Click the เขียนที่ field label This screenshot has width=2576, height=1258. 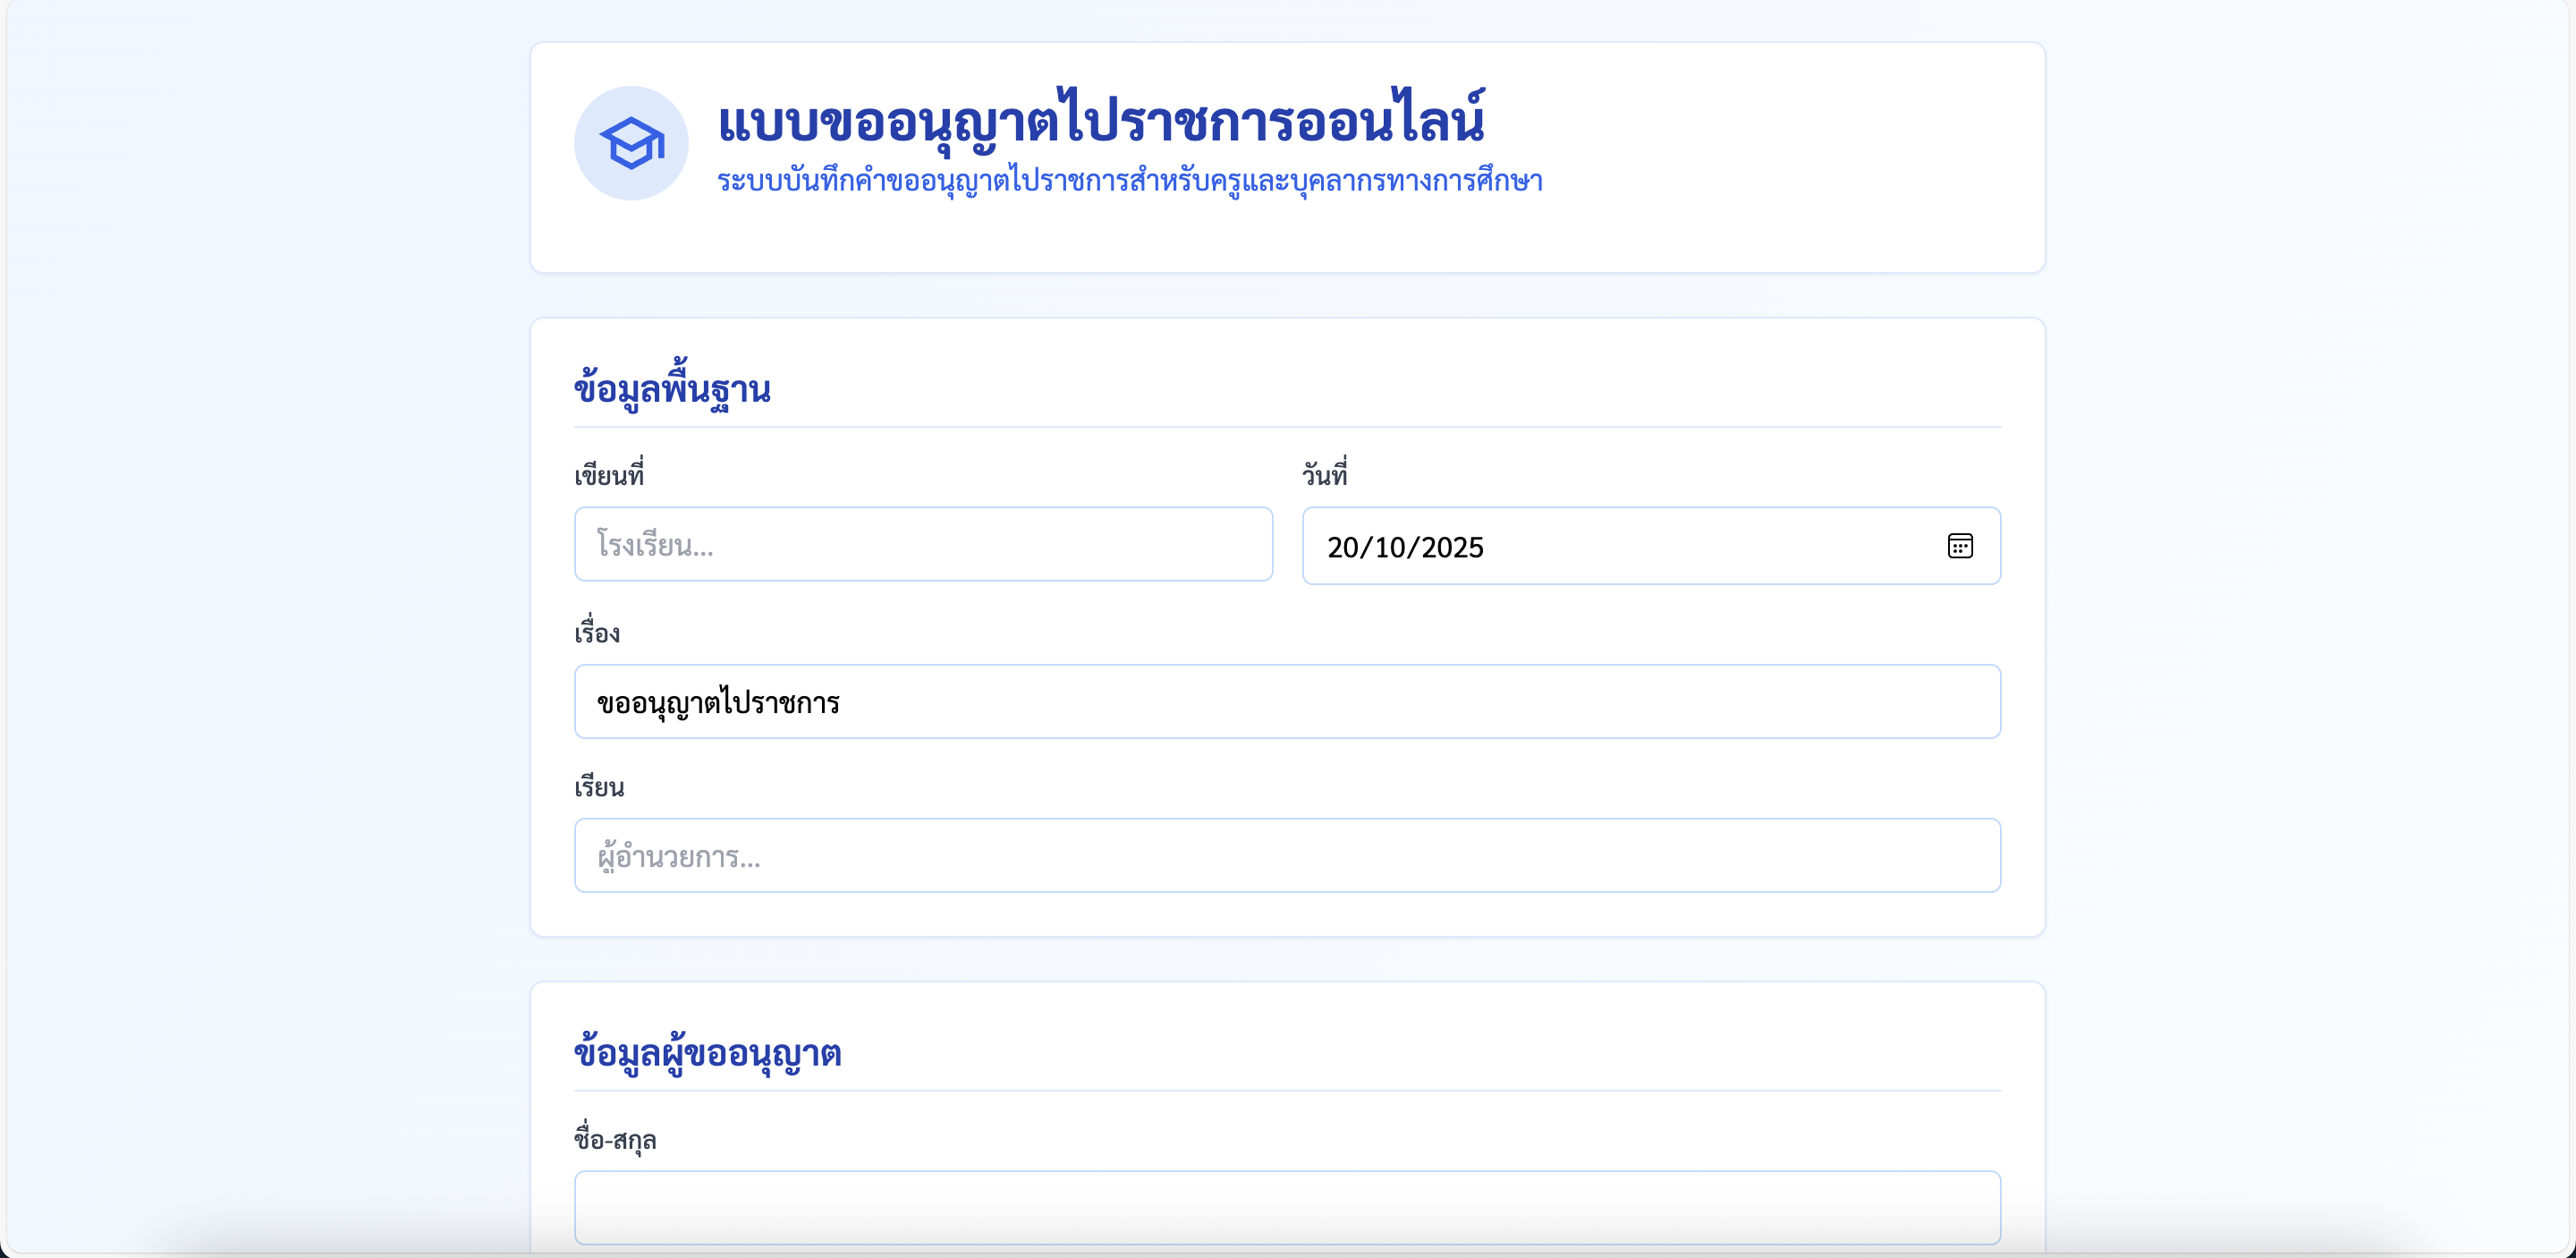(609, 474)
